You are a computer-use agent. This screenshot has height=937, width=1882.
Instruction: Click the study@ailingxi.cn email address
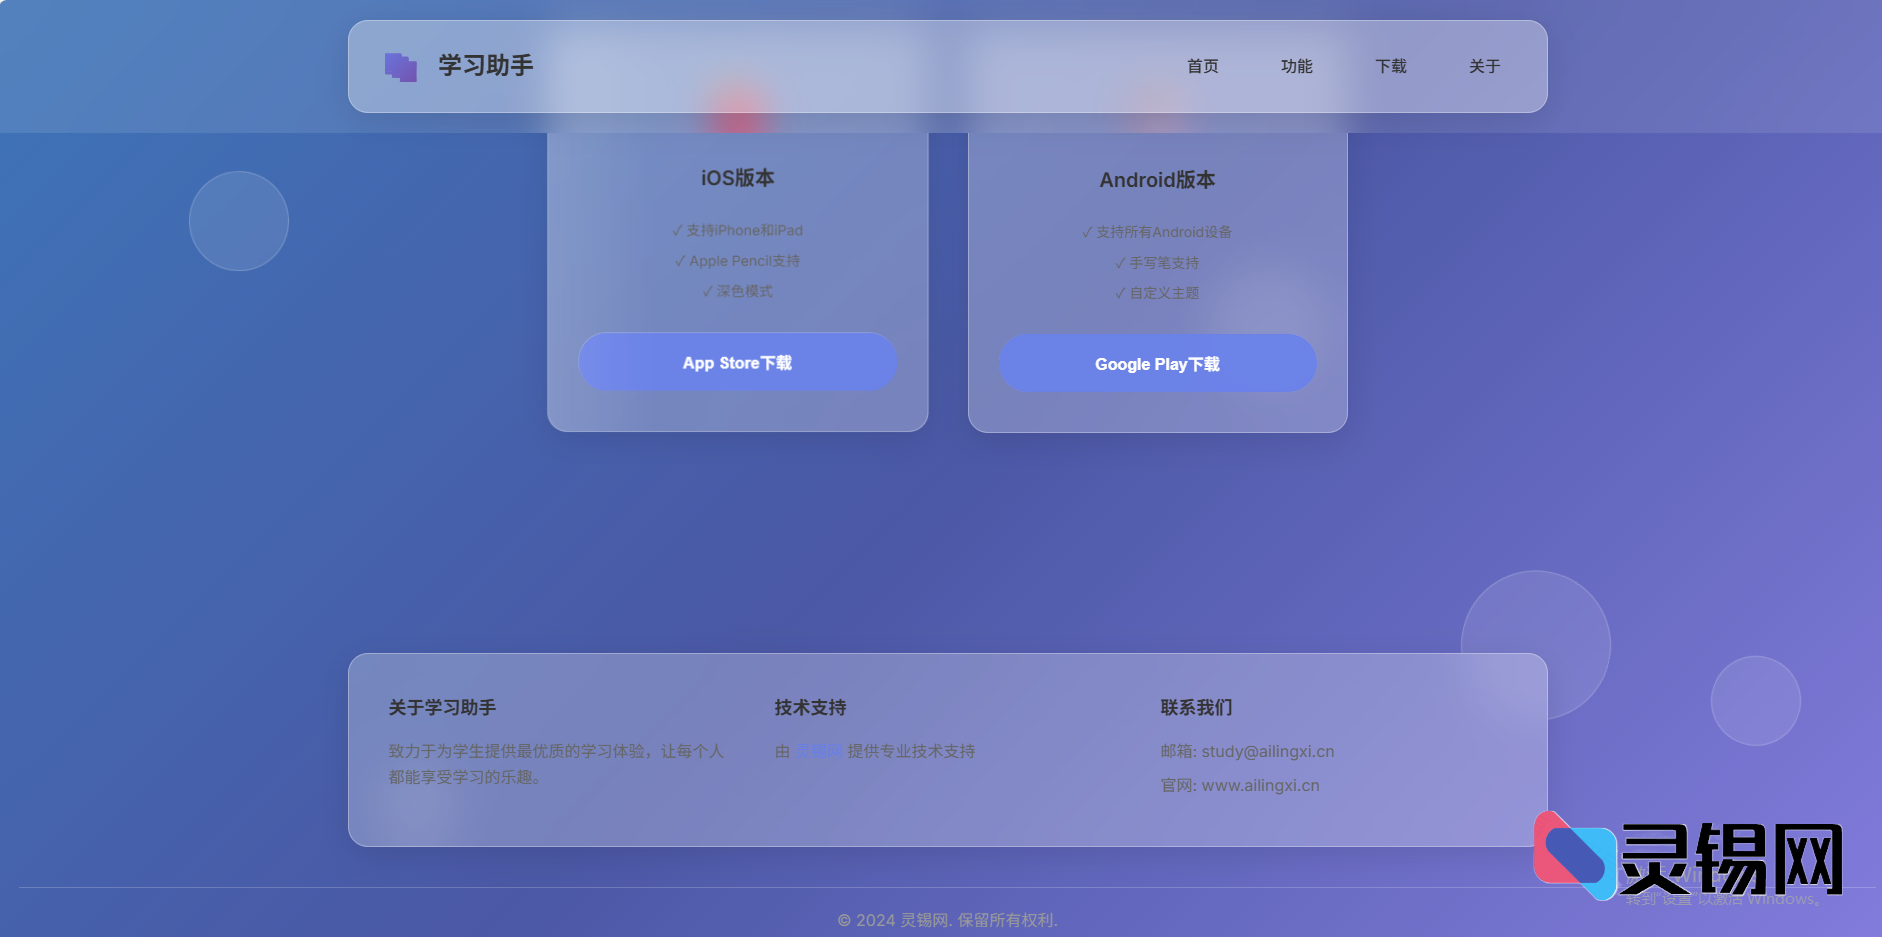tap(1267, 751)
